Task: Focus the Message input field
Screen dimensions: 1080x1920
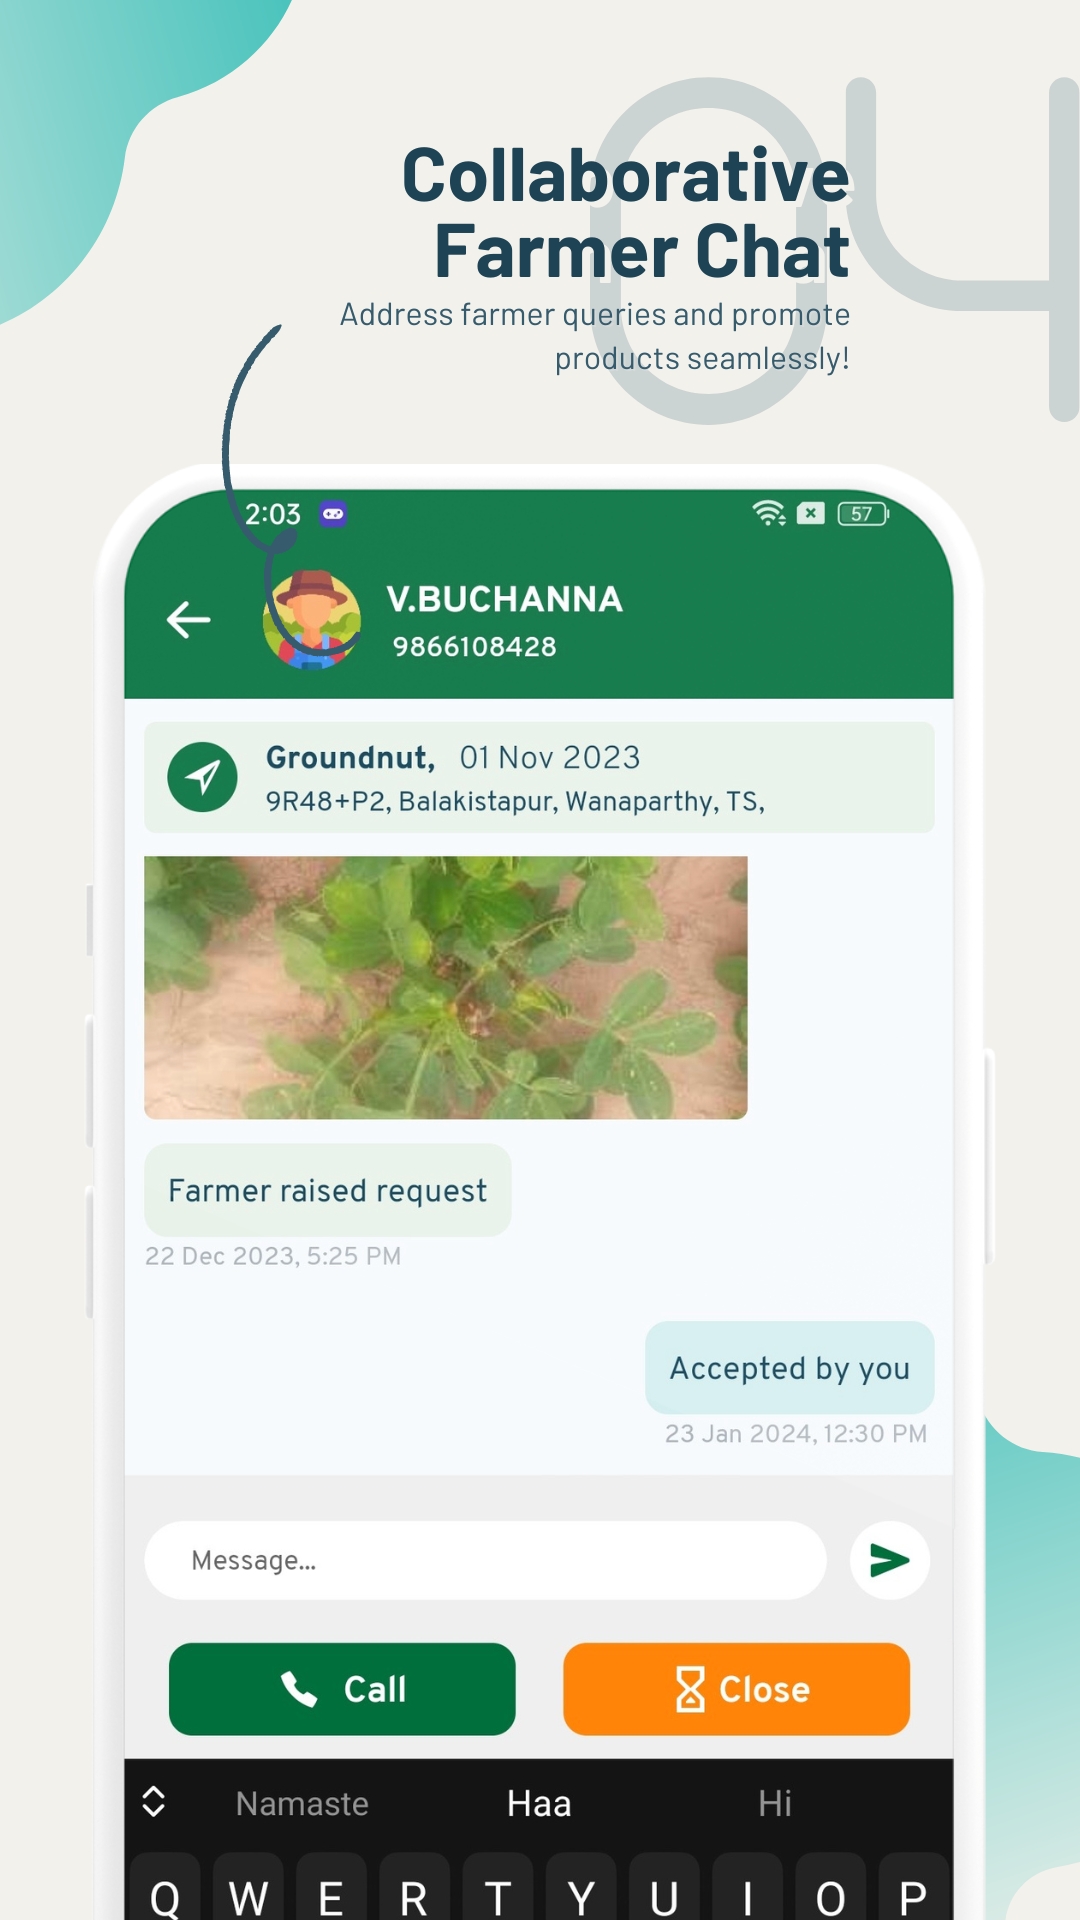Action: point(485,1560)
